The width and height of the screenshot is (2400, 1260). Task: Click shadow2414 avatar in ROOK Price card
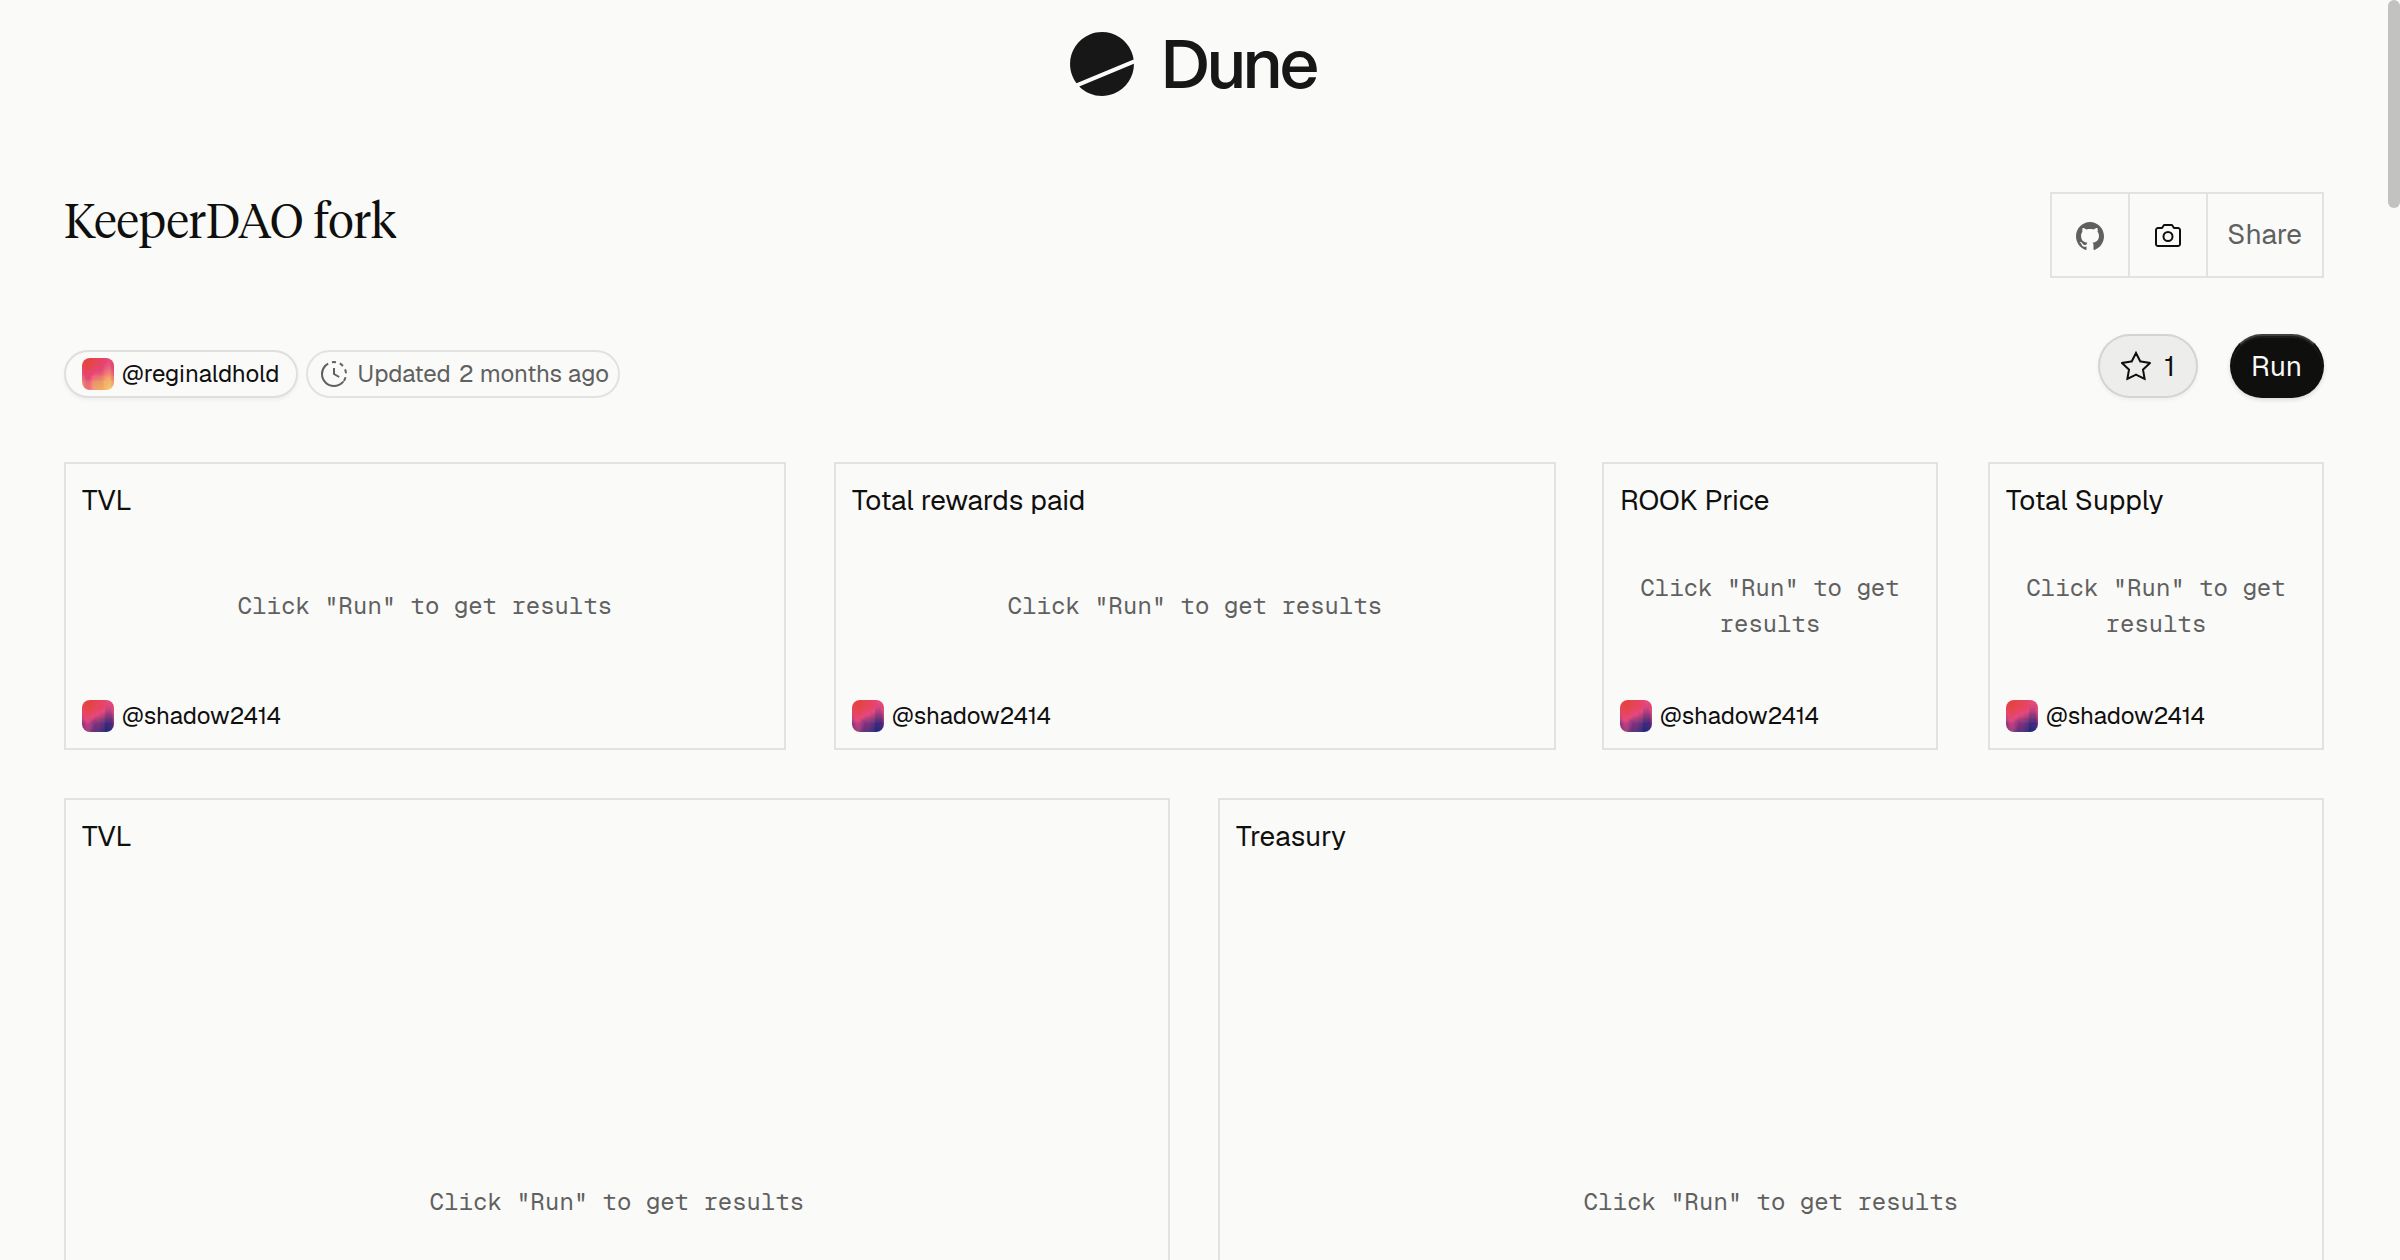(x=1636, y=716)
